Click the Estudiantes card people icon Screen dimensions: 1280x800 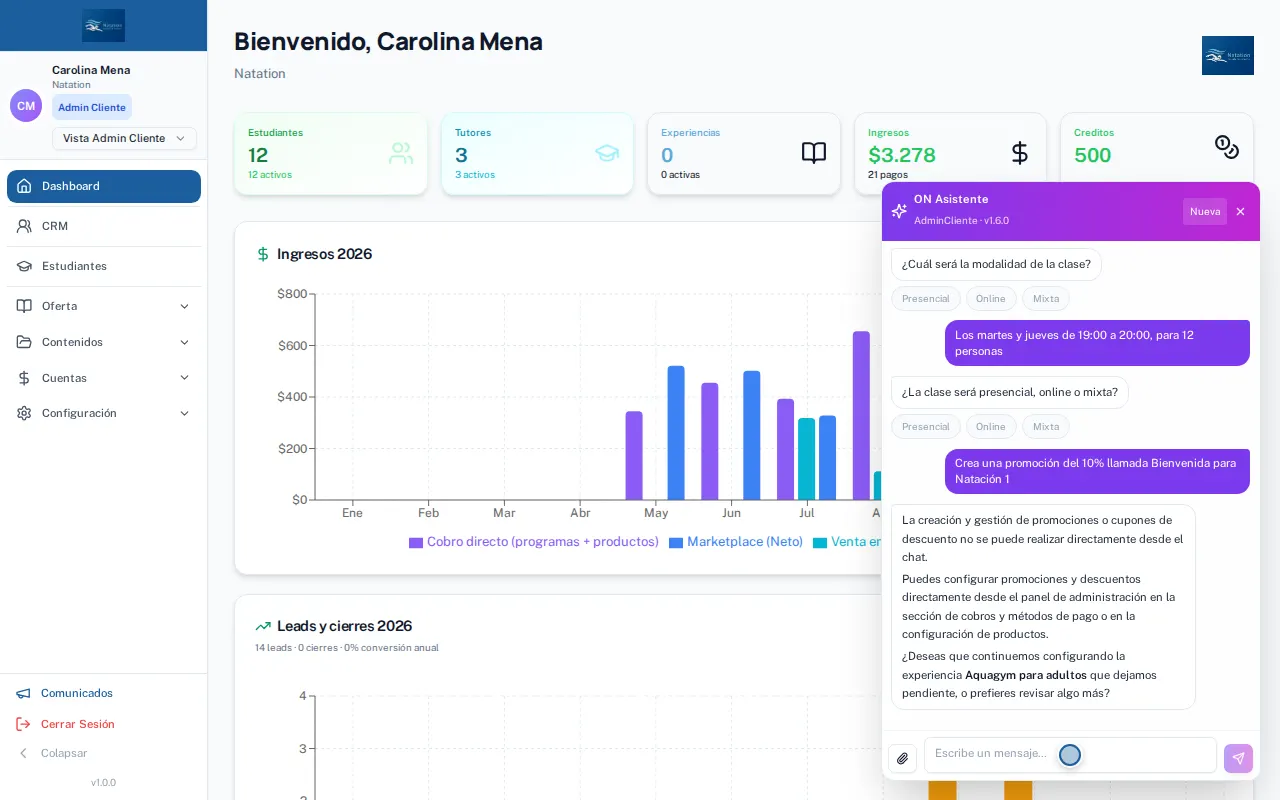click(x=401, y=153)
